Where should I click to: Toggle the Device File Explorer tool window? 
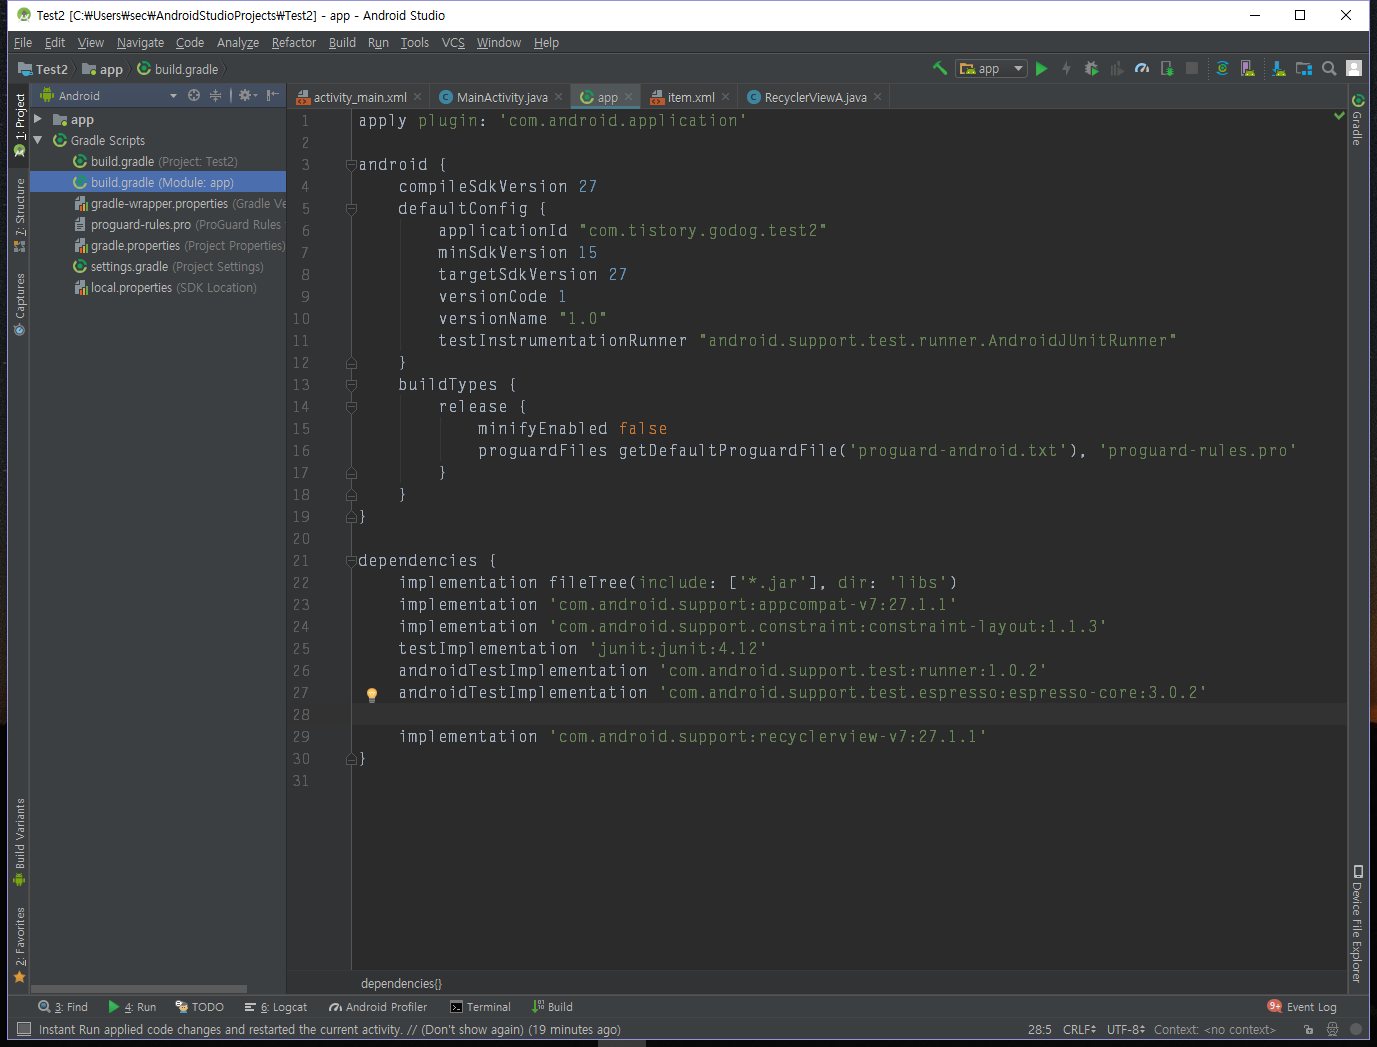pos(1358,924)
